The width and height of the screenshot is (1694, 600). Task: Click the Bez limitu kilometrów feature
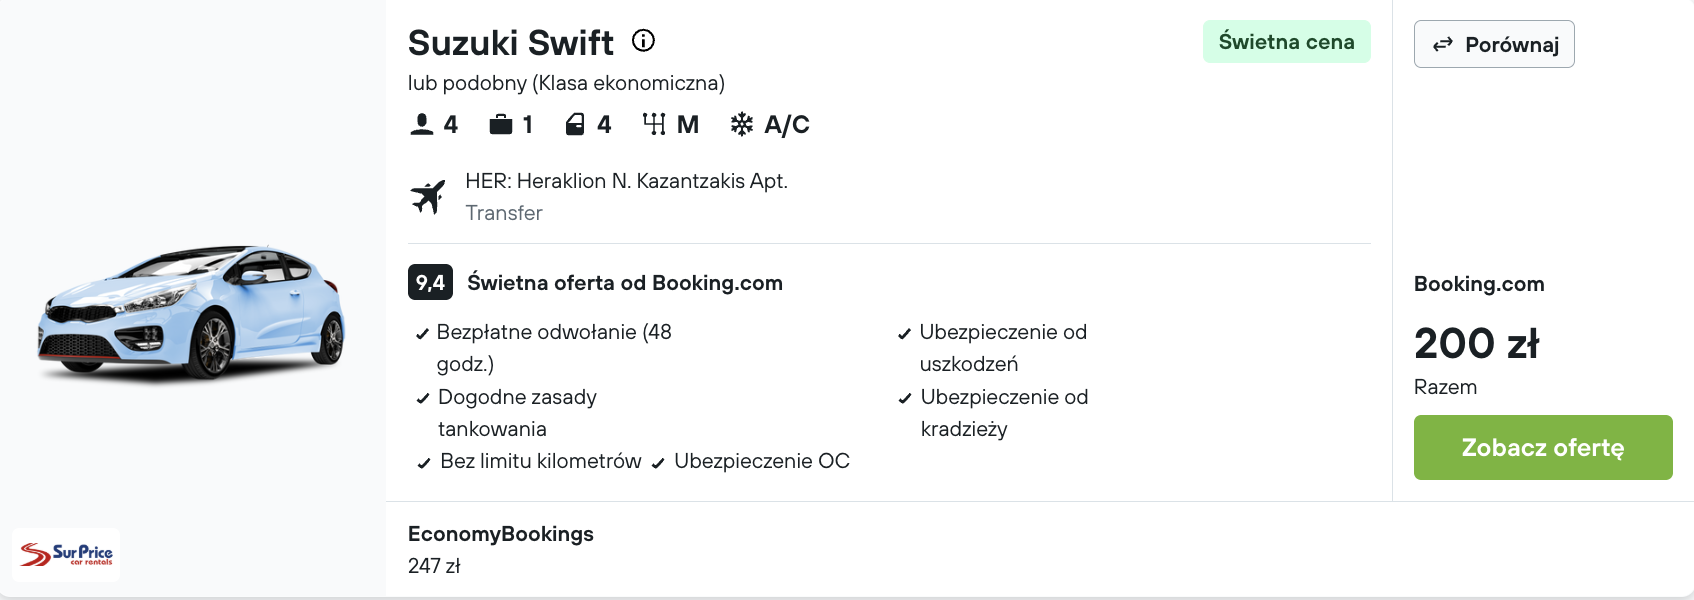[529, 461]
